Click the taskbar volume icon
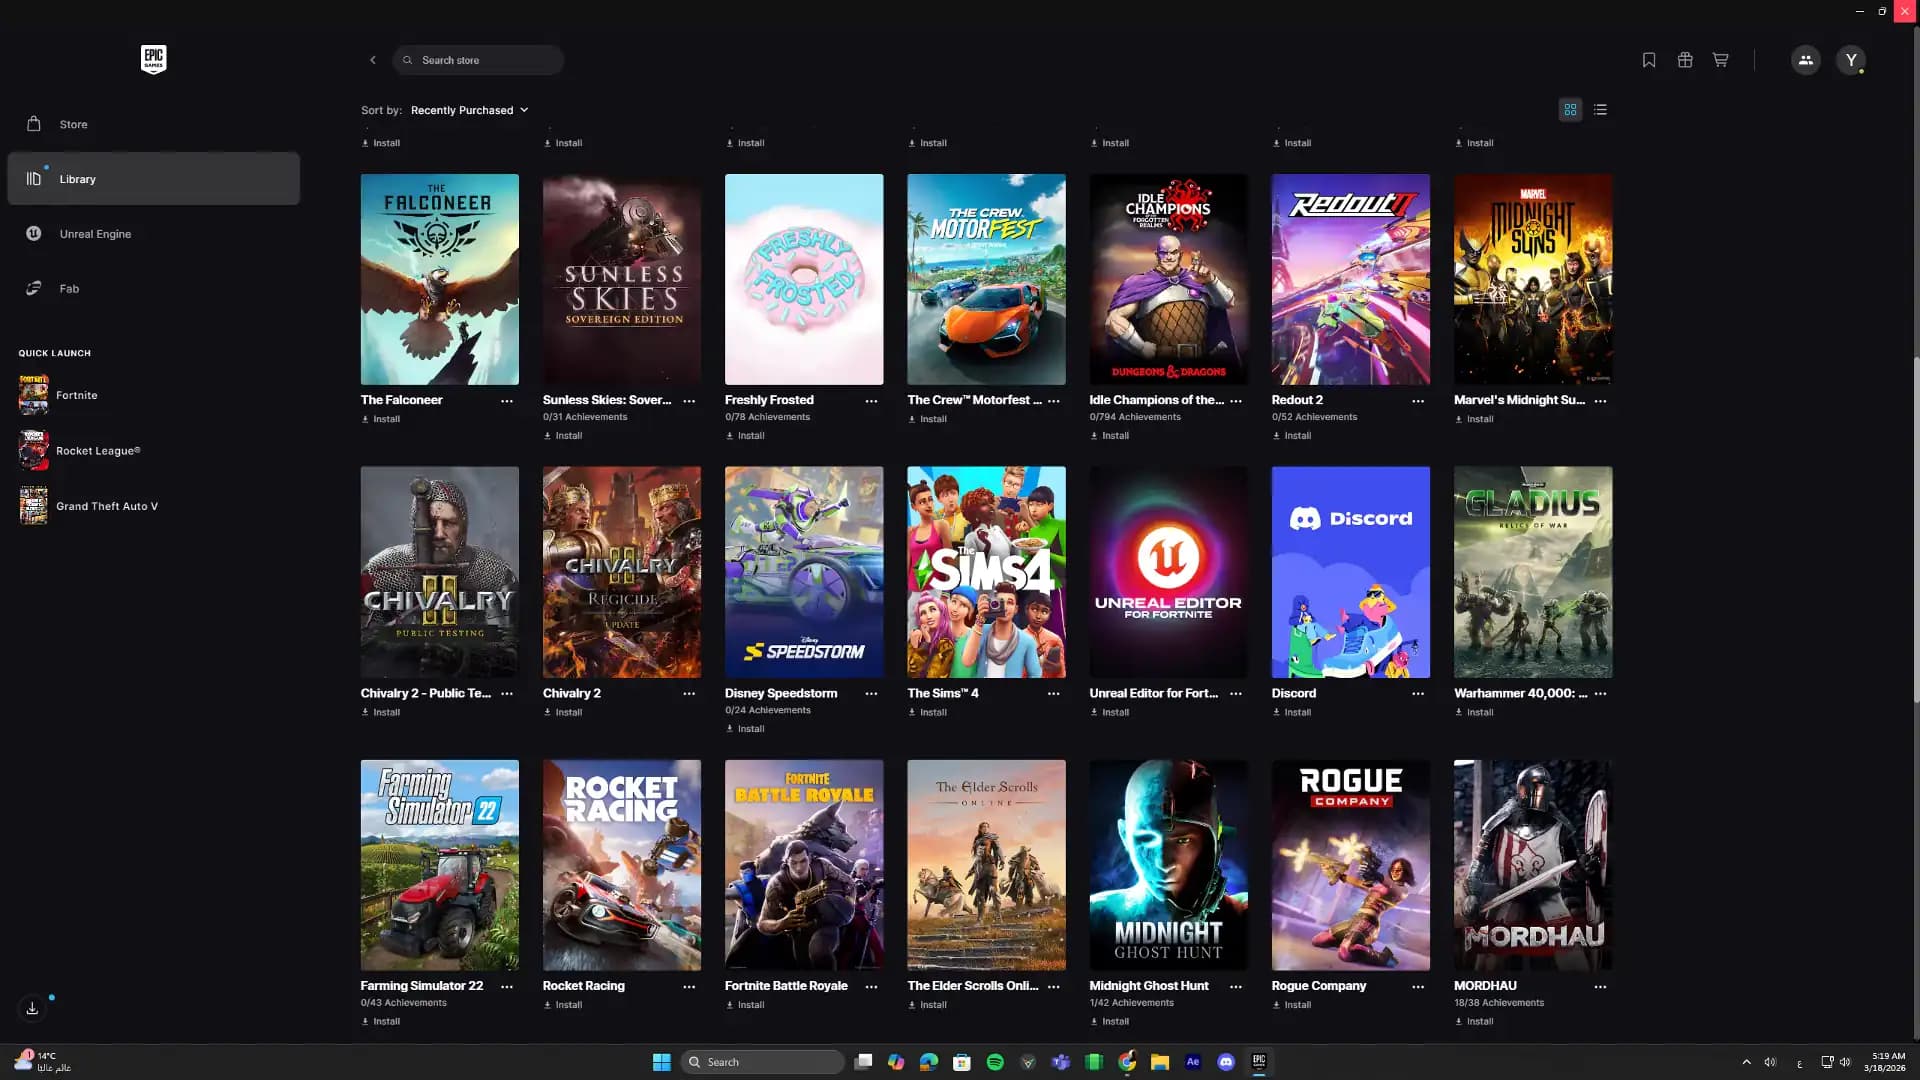1920x1080 pixels. pos(1845,1062)
